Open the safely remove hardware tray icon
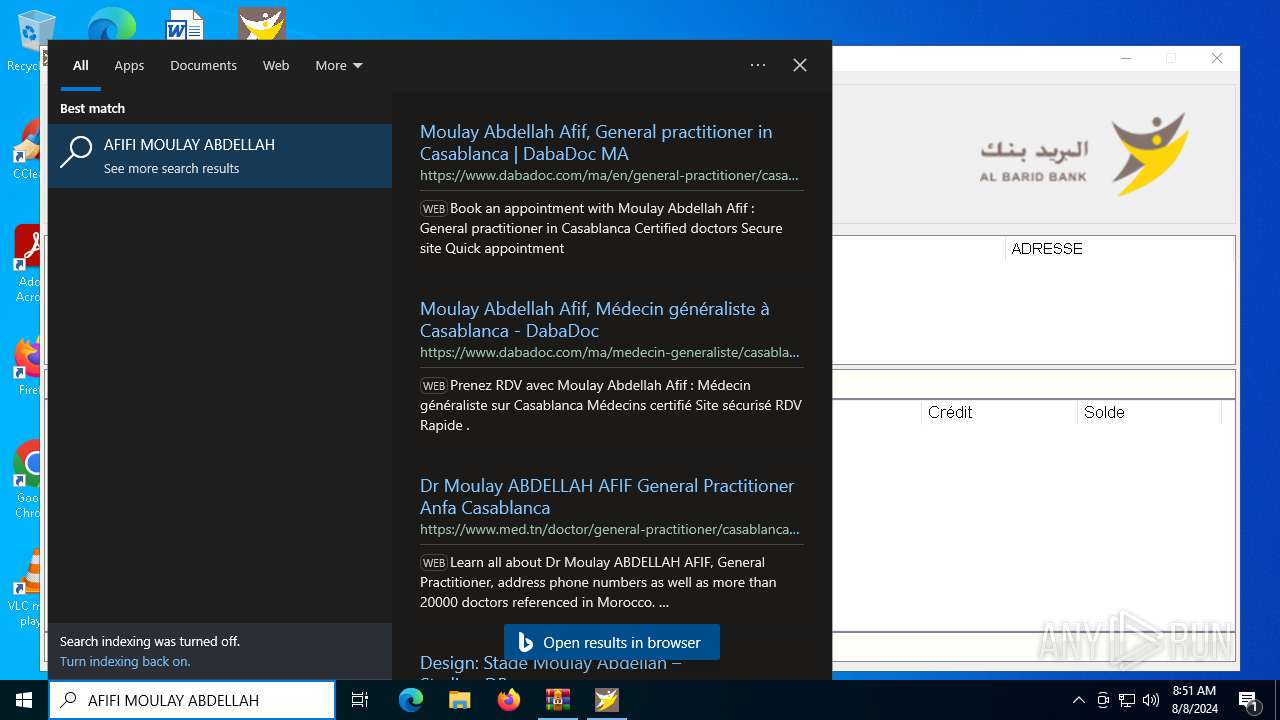Image resolution: width=1280 pixels, height=720 pixels. click(x=1102, y=700)
